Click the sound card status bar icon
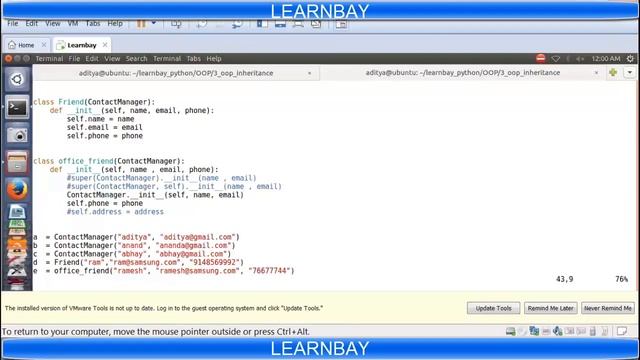Screen dimensions: 640x360 tap(558, 331)
